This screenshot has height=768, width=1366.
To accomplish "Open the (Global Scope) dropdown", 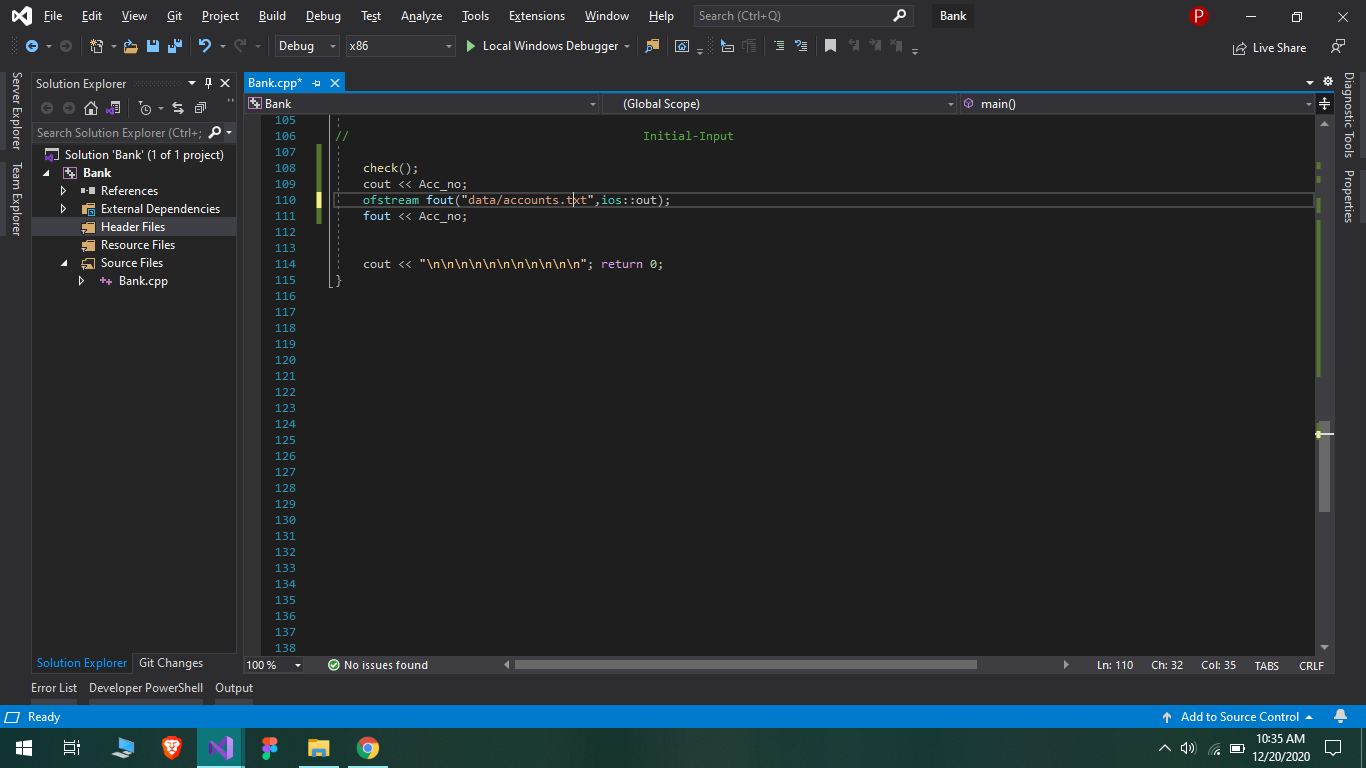I will [780, 104].
